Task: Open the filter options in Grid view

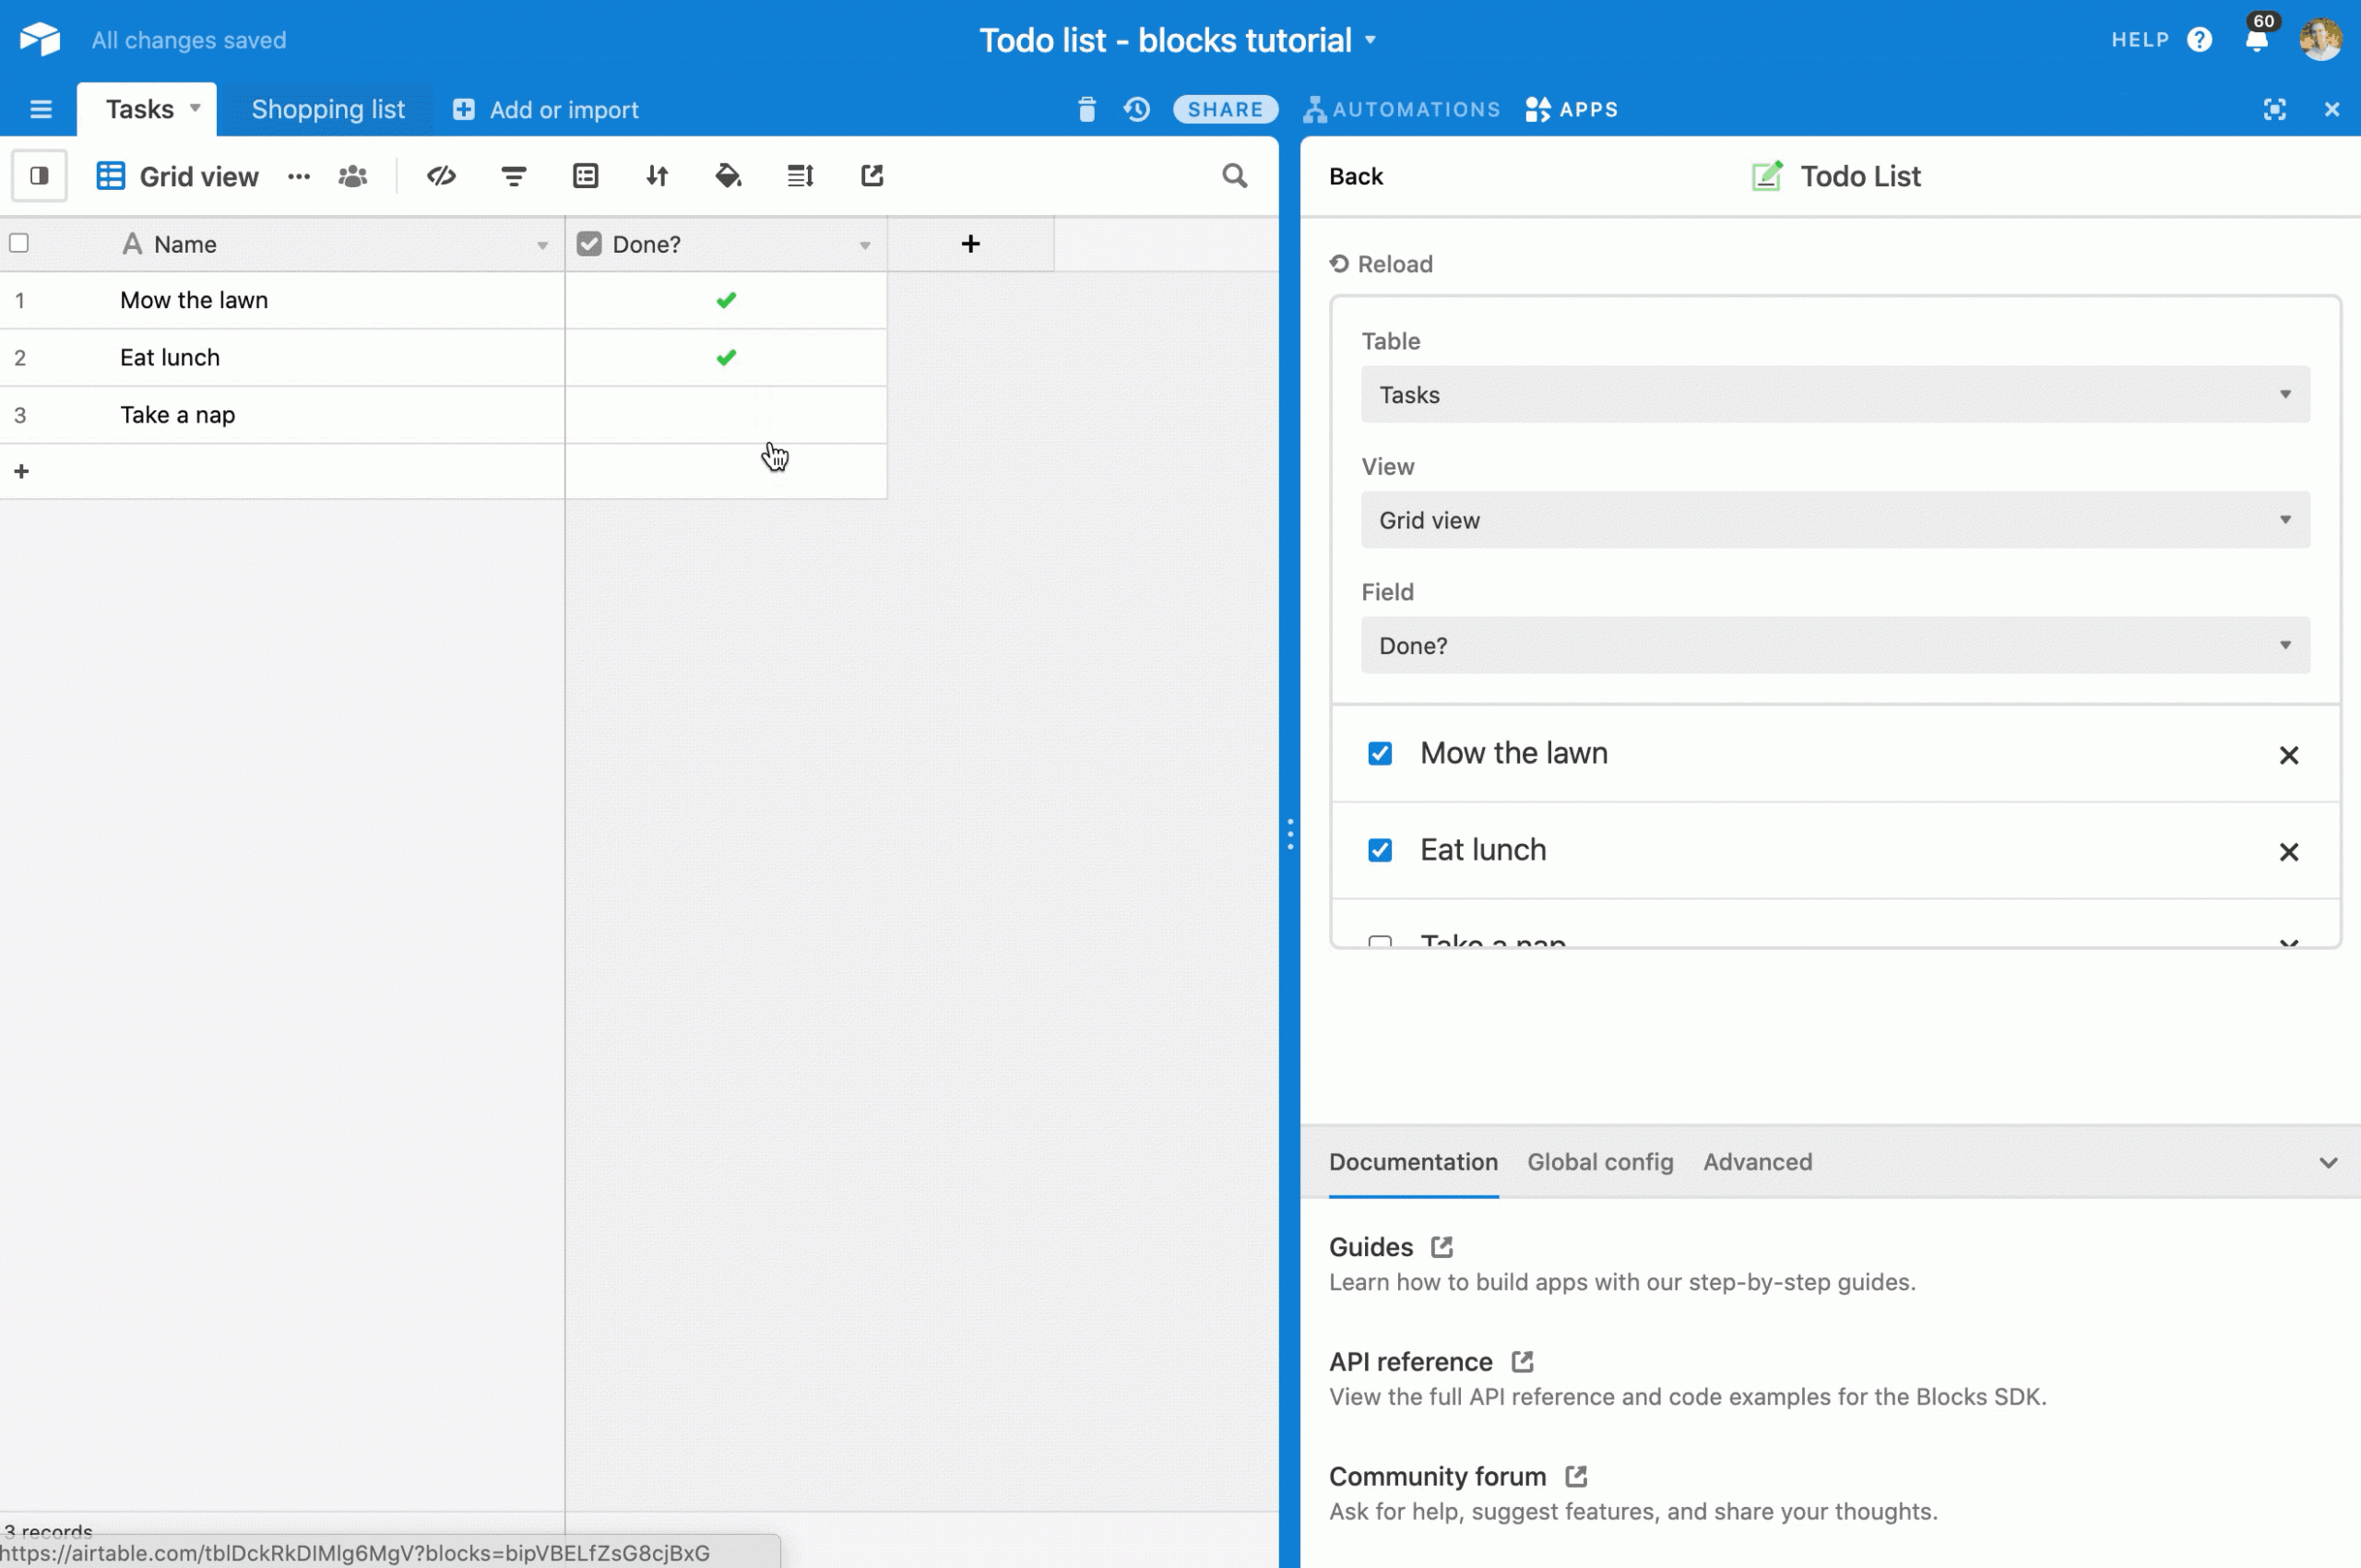Action: click(513, 175)
